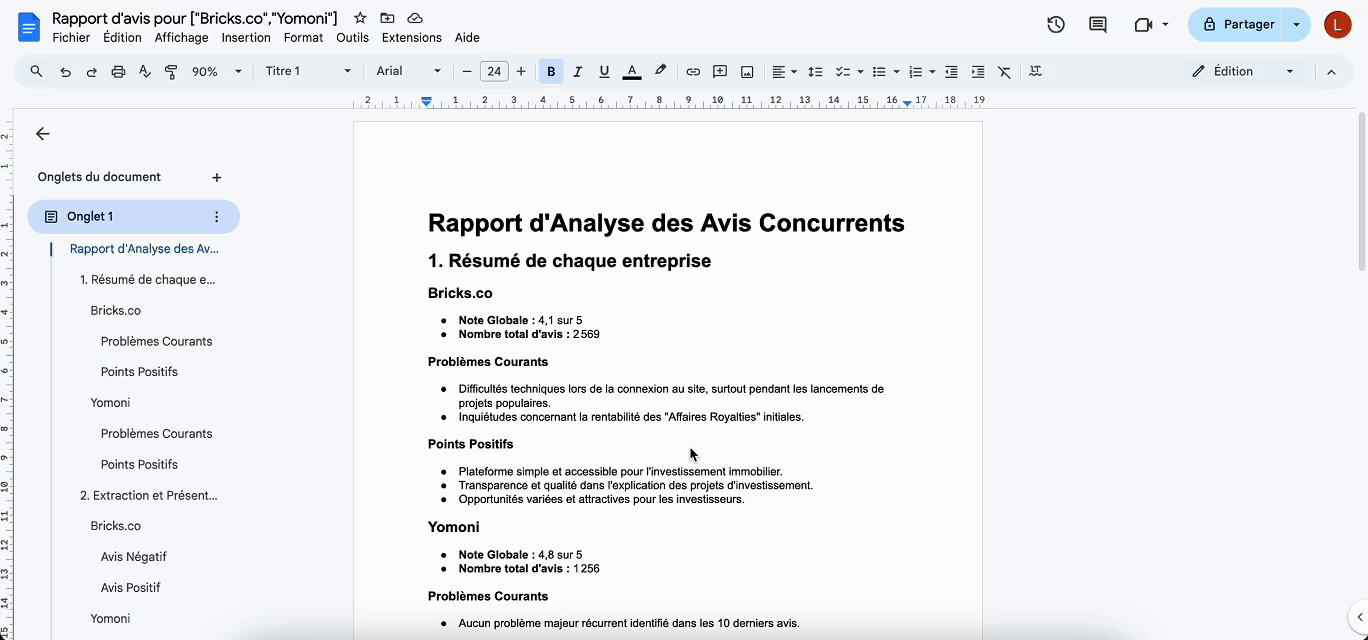Add a new document tab
This screenshot has width=1368, height=640.
pyautogui.click(x=217, y=177)
